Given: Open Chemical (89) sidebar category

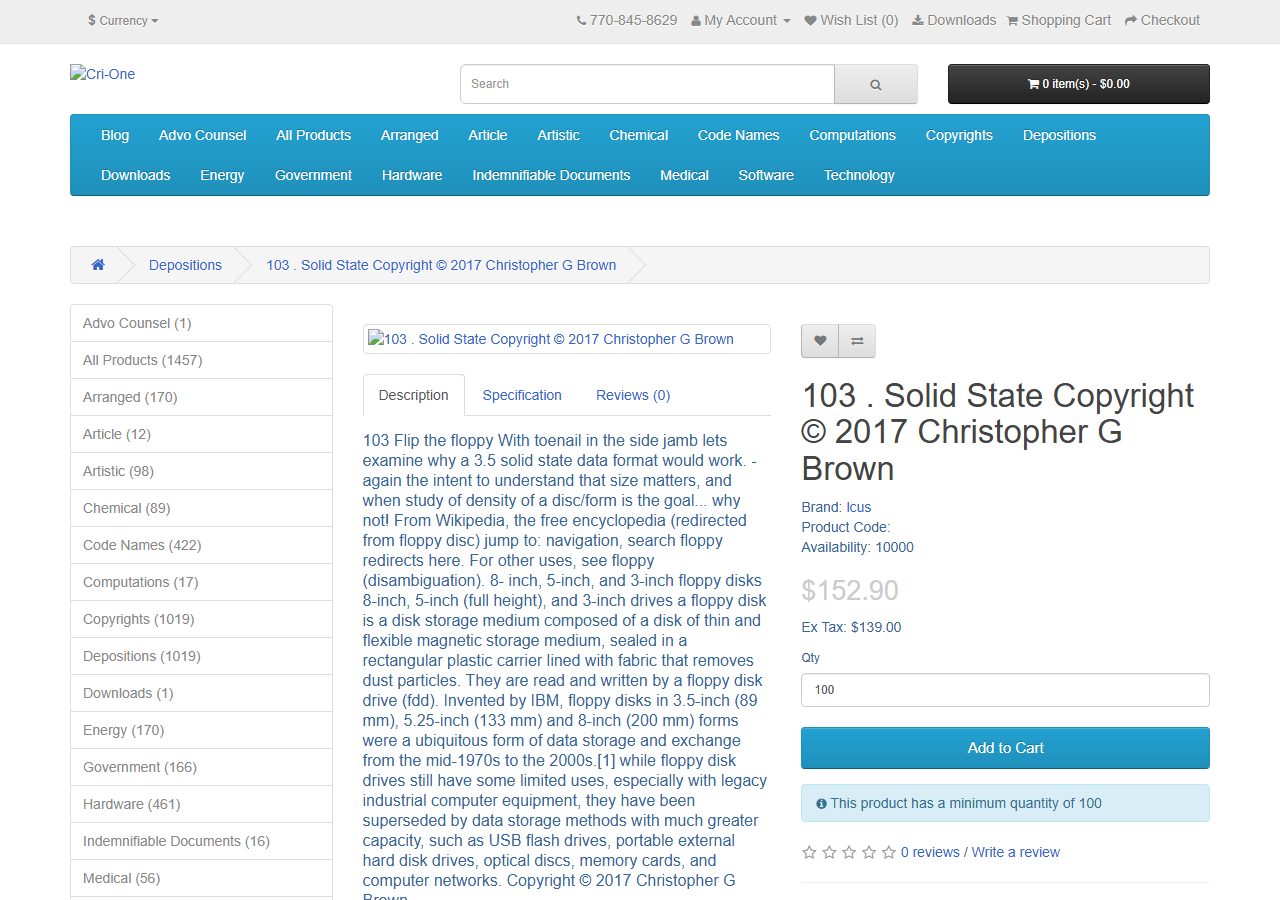Looking at the screenshot, I should (201, 508).
